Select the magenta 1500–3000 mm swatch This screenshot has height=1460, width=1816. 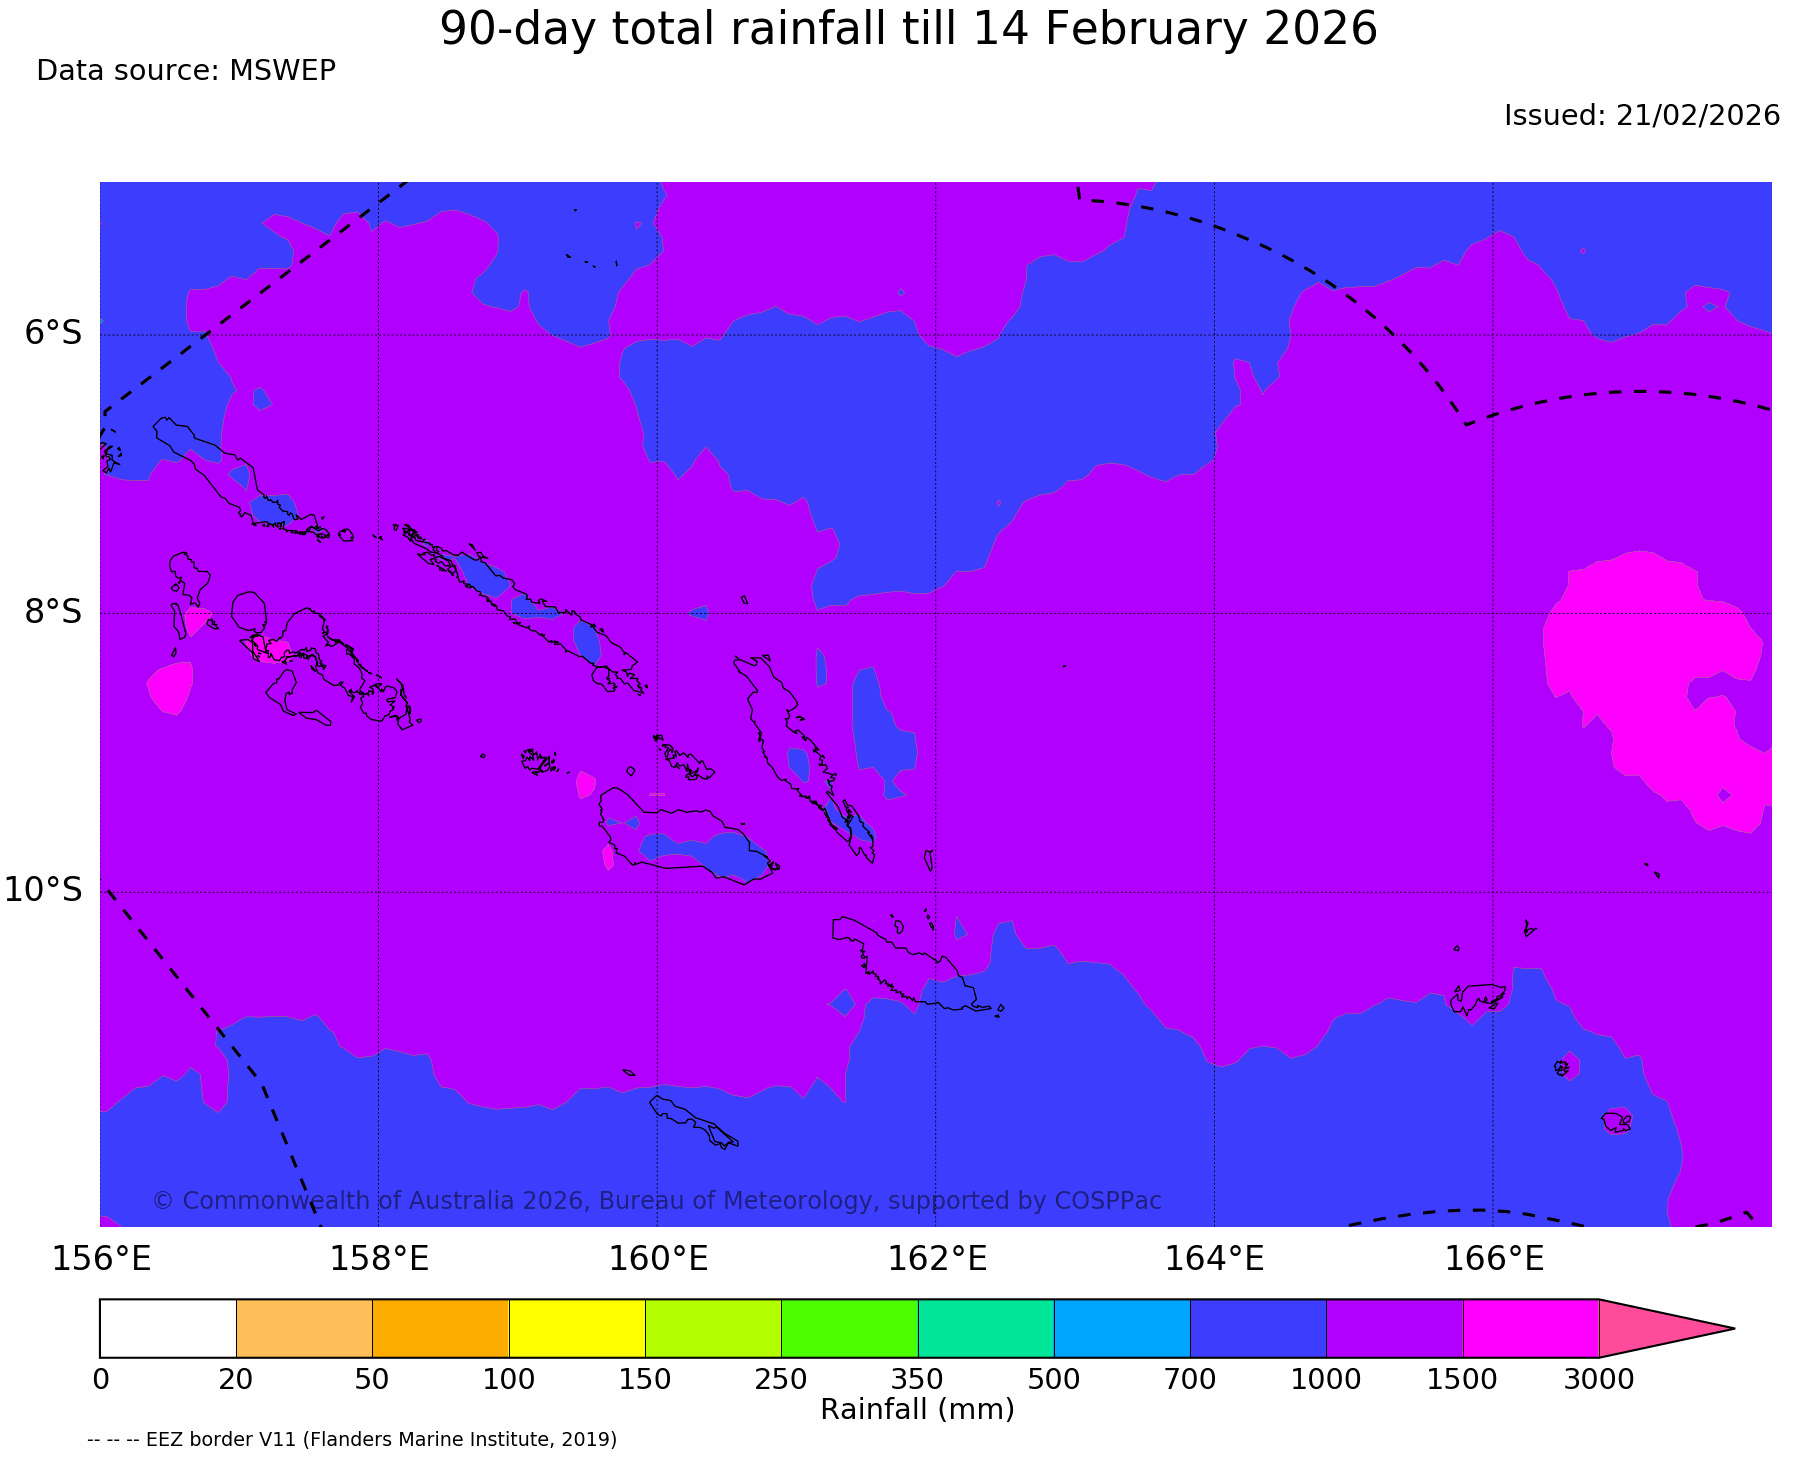click(1530, 1328)
